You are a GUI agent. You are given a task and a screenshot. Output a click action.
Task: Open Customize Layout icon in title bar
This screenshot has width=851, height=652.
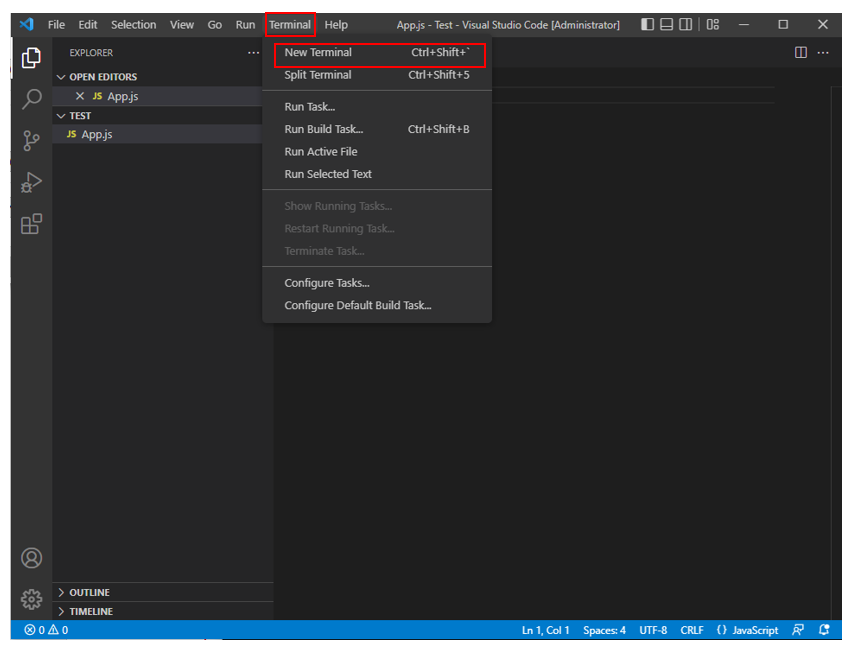click(x=713, y=24)
